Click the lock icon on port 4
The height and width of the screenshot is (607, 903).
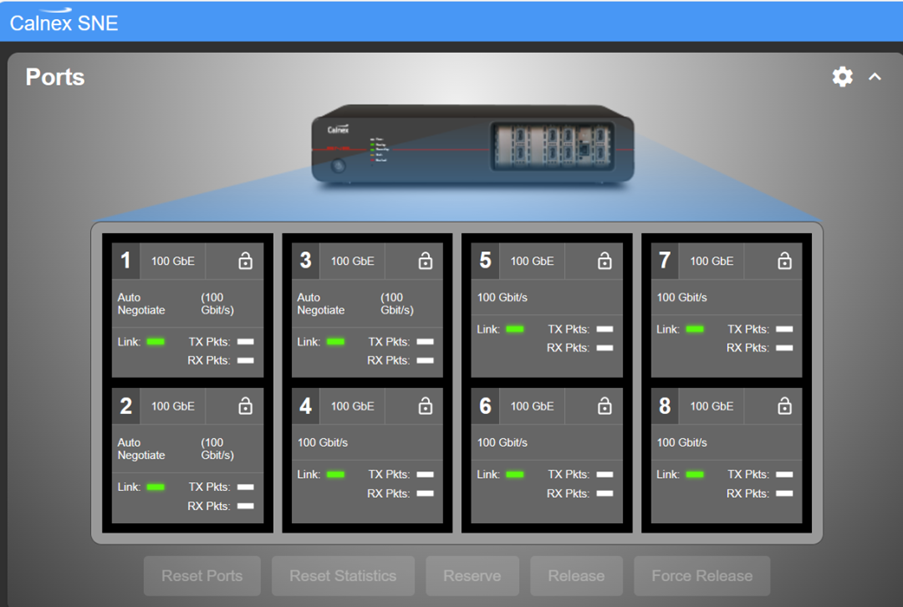coord(425,406)
